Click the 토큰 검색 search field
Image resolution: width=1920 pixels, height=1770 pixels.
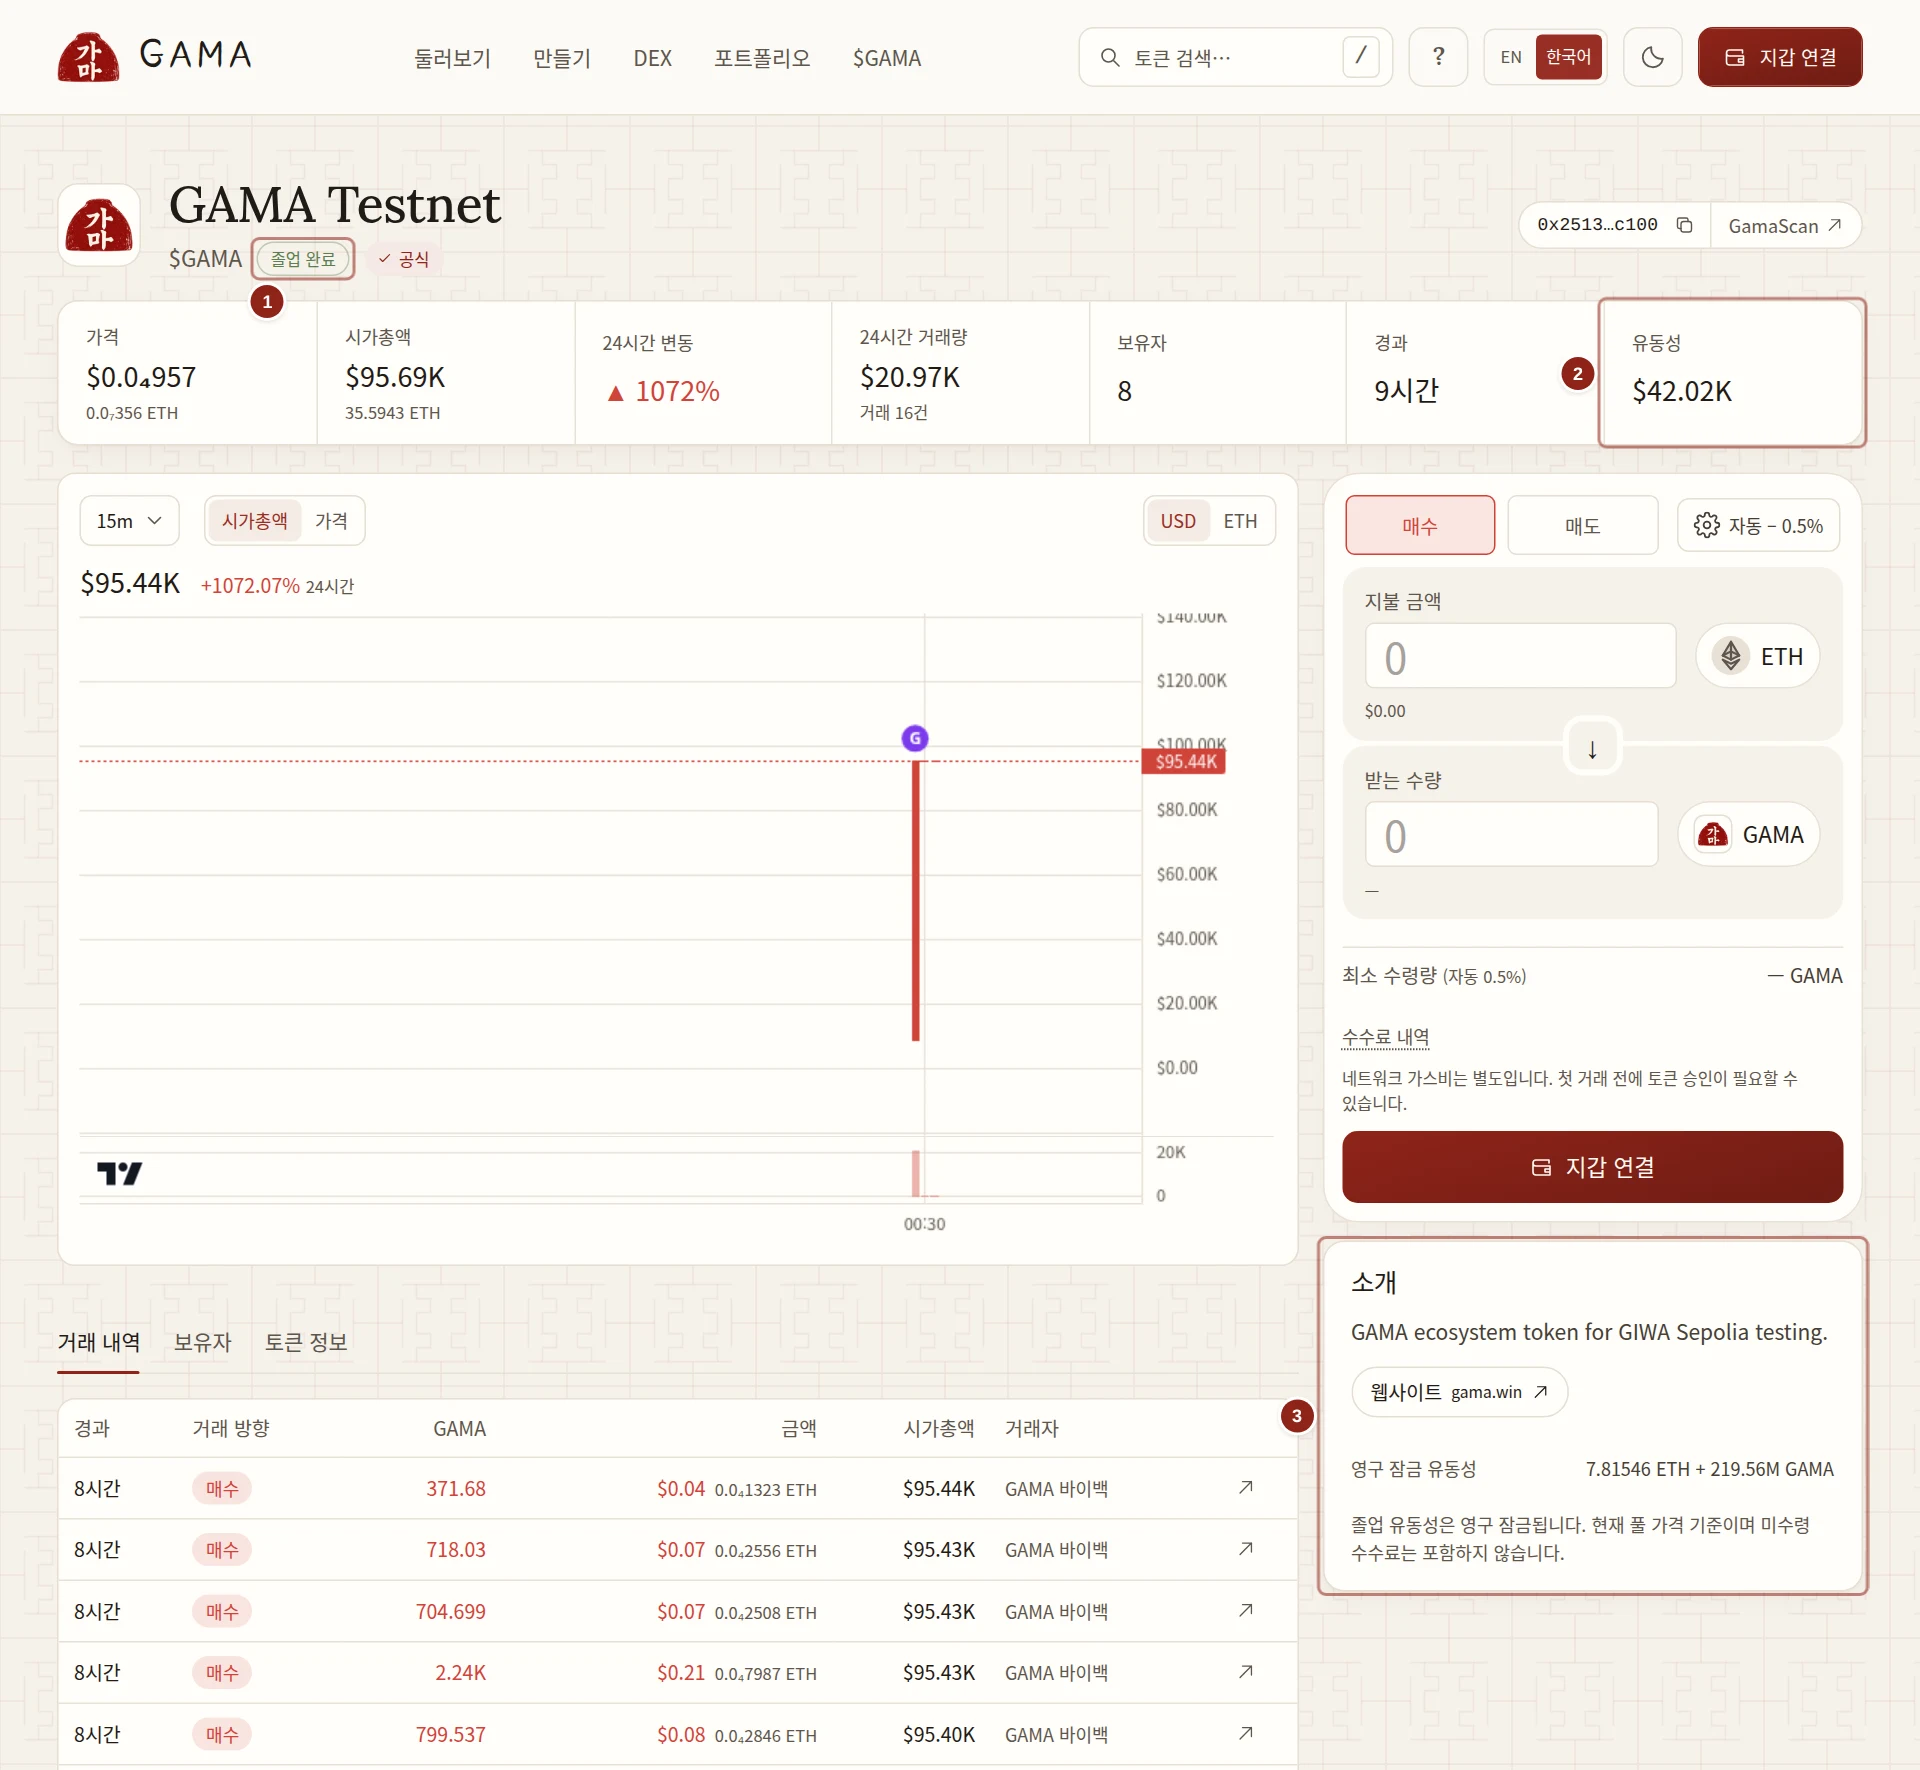pyautogui.click(x=1235, y=57)
